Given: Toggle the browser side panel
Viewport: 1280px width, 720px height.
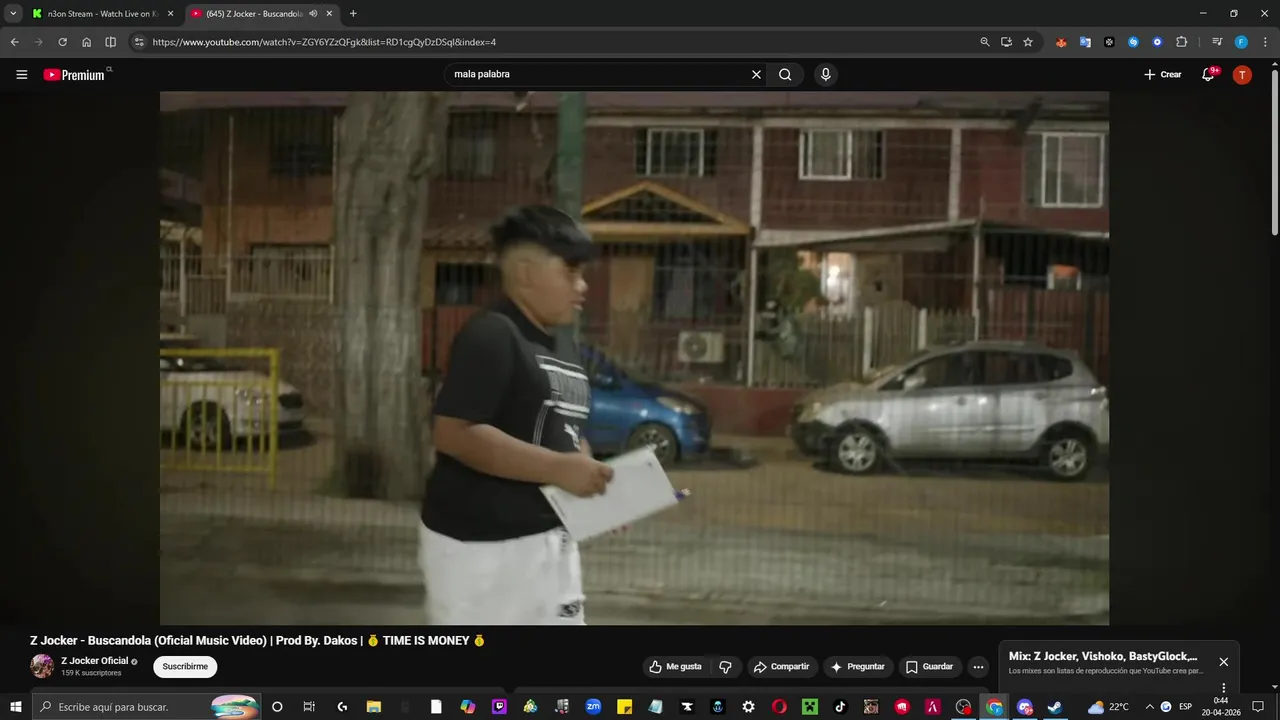Looking at the screenshot, I should pos(111,42).
